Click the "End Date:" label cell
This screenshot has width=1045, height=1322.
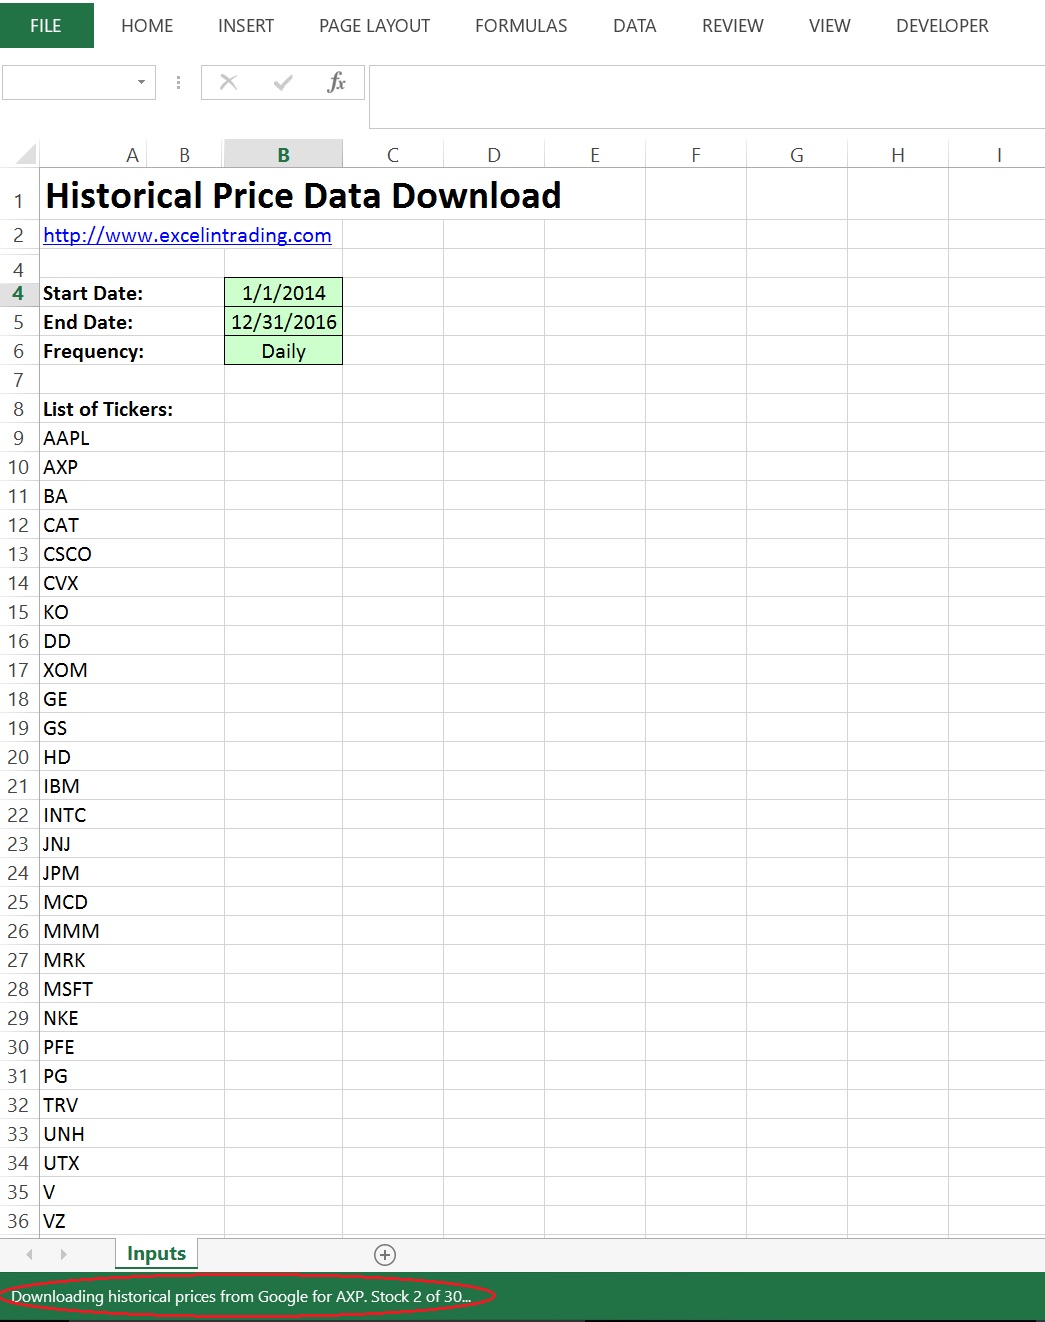tap(132, 322)
